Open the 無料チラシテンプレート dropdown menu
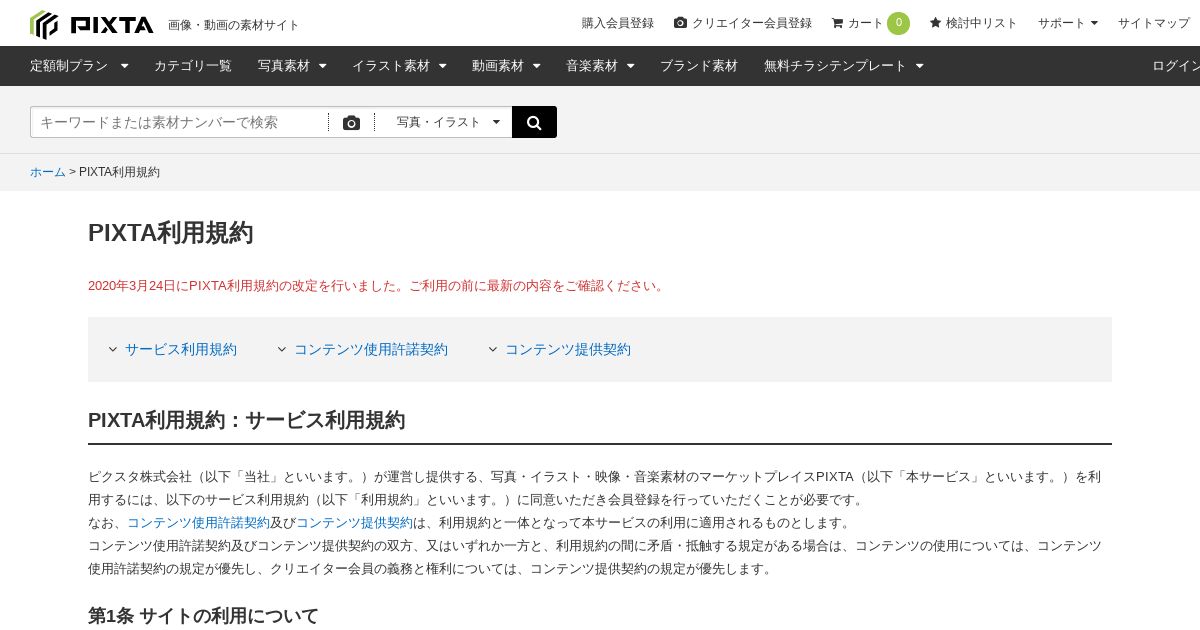This screenshot has height=630, width=1200. [x=844, y=66]
